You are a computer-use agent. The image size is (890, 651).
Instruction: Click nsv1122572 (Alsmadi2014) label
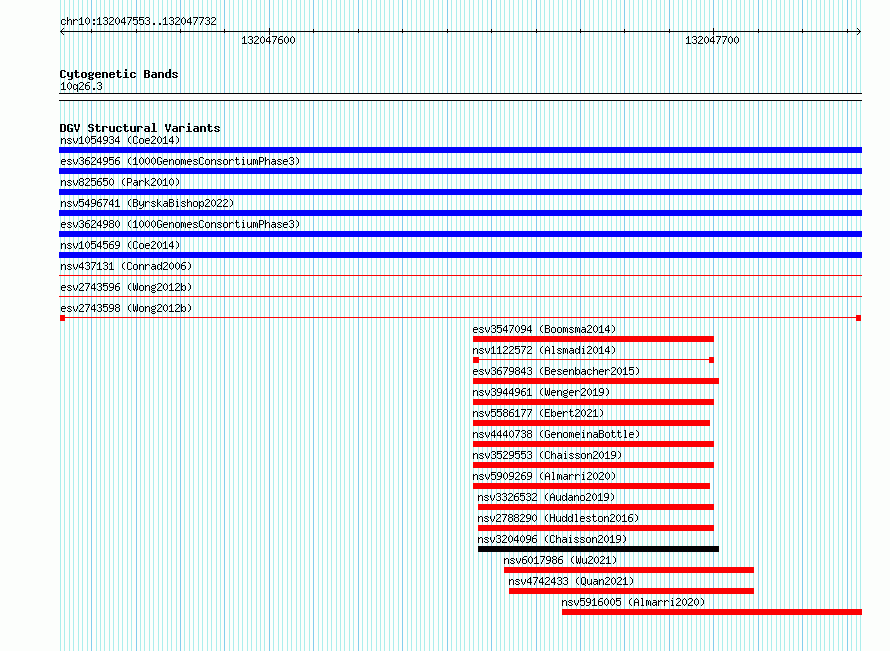click(544, 350)
